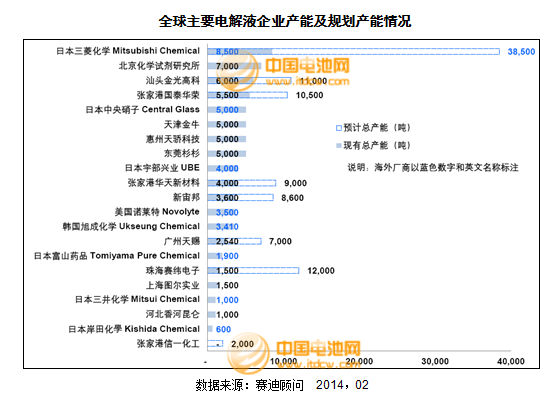Click the 30,000 x-axis tick label
Screen dimensions: 559x397
(435, 361)
